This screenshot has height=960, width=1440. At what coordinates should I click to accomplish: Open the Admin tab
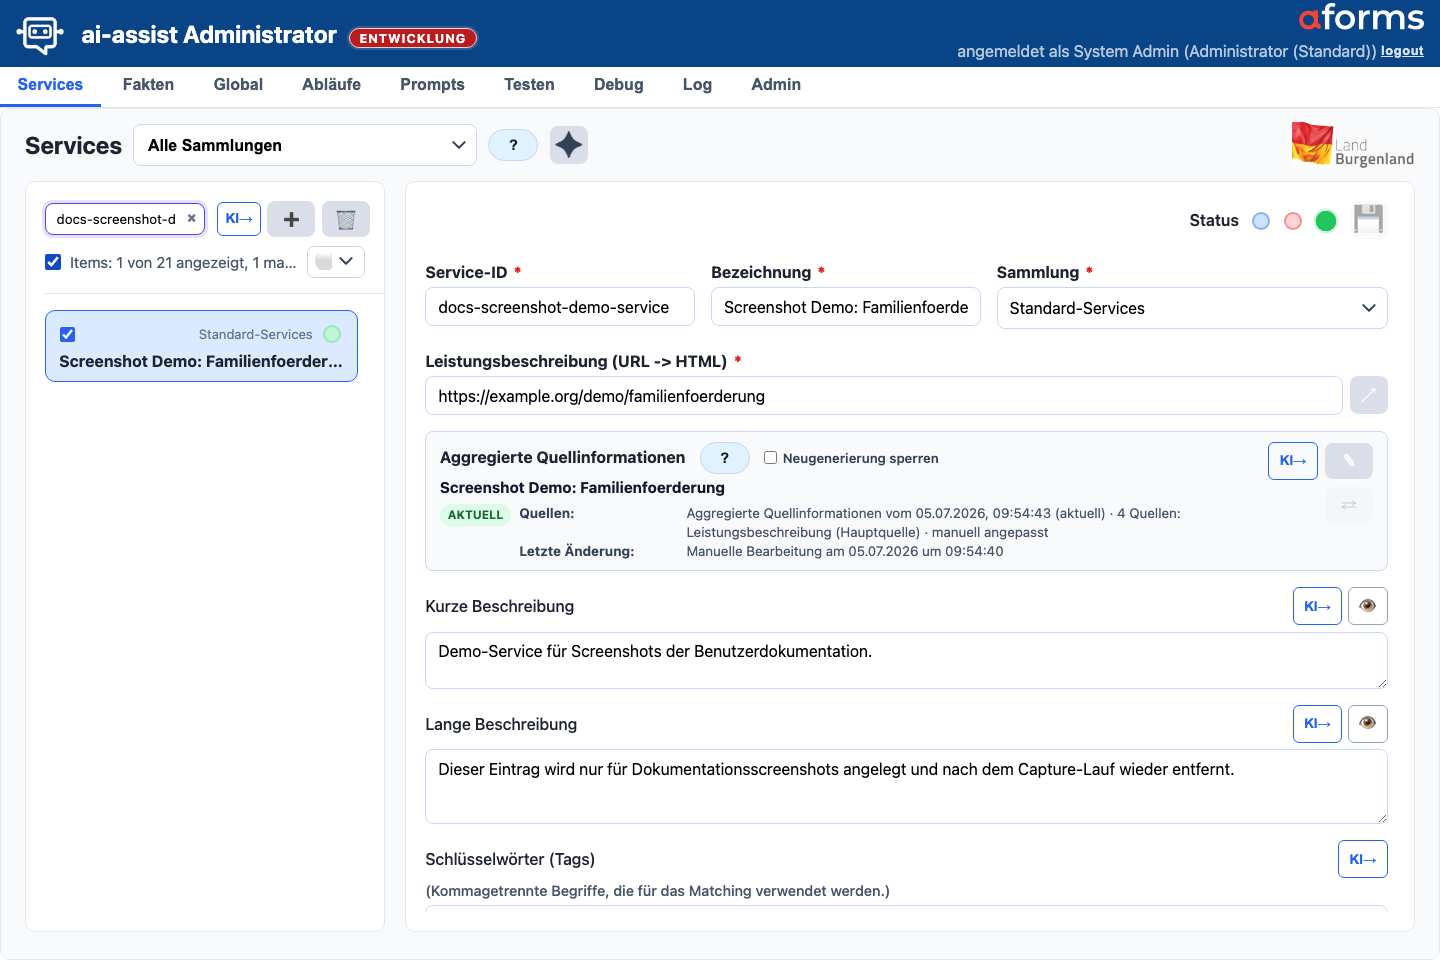[x=776, y=85]
